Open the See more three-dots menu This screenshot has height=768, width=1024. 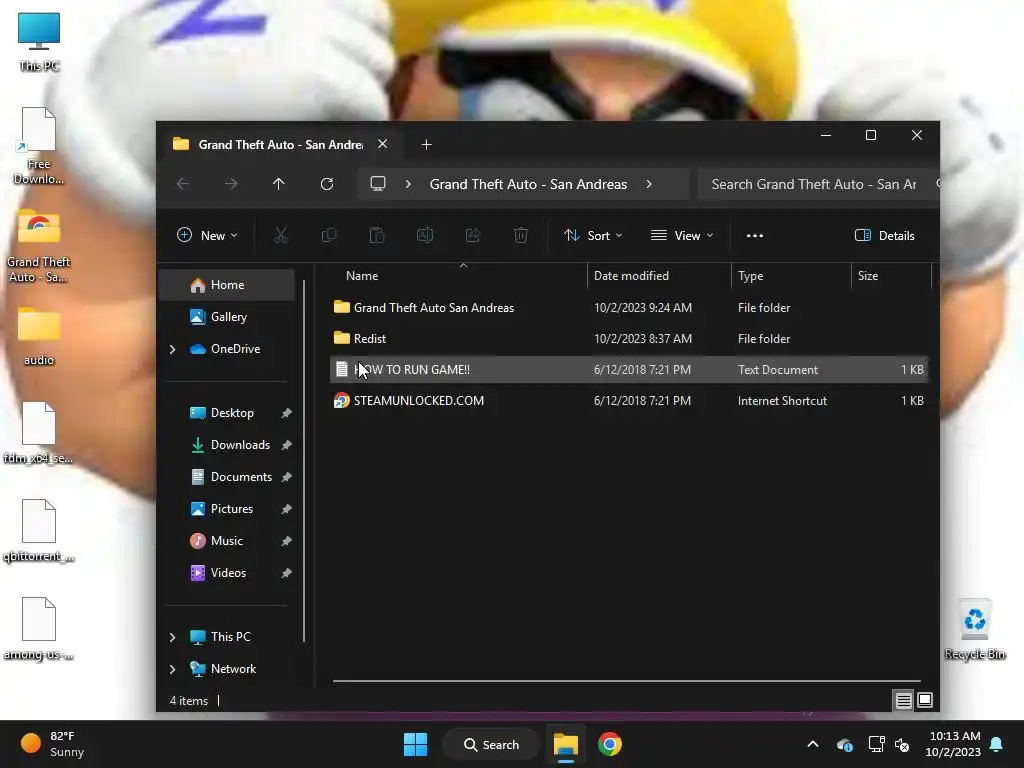pyautogui.click(x=755, y=236)
